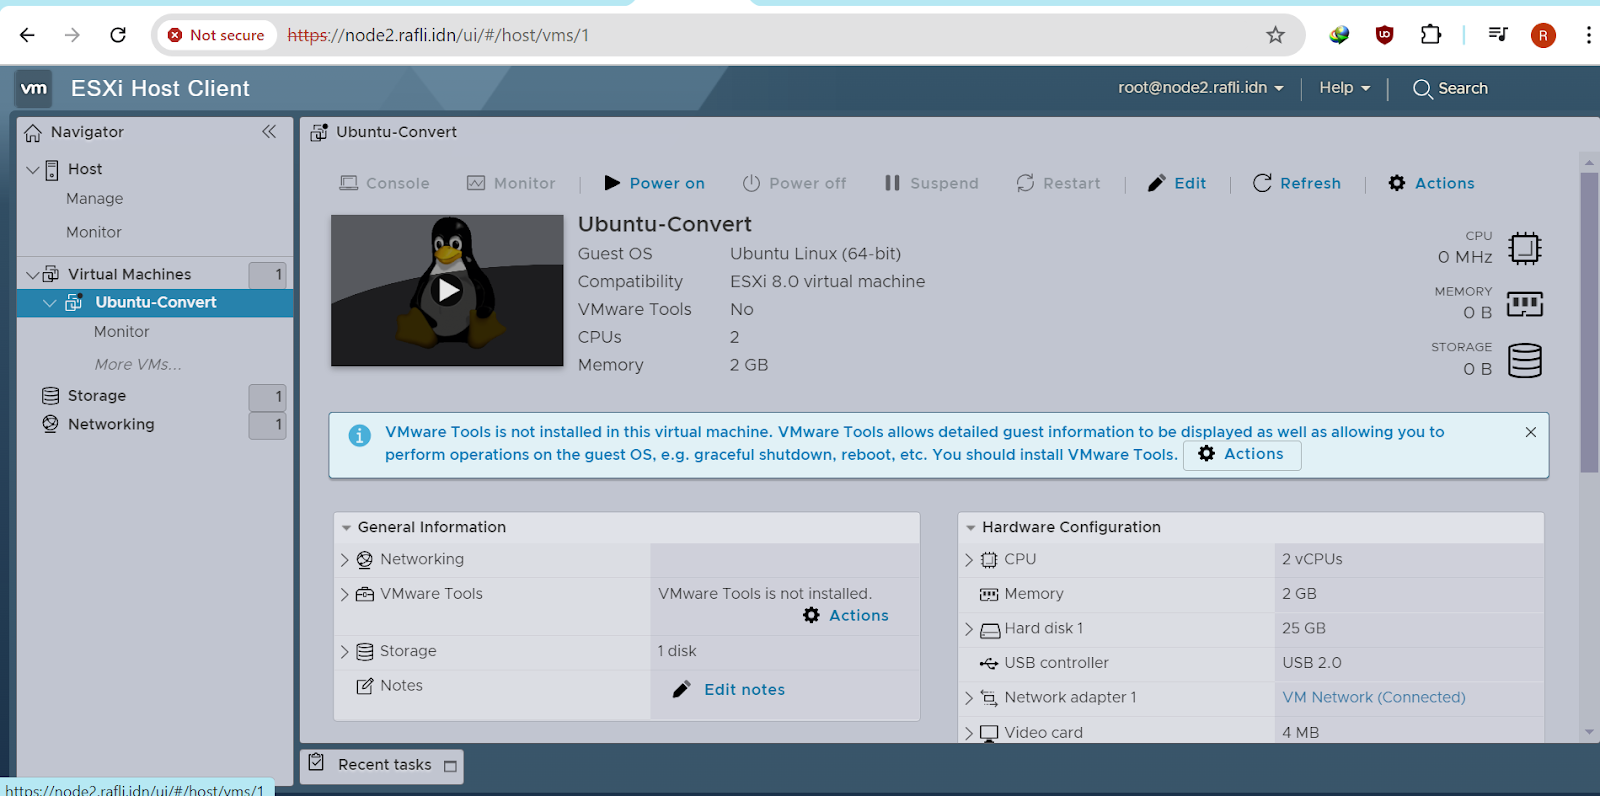Expand the Networking row in General Information

pyautogui.click(x=345, y=560)
